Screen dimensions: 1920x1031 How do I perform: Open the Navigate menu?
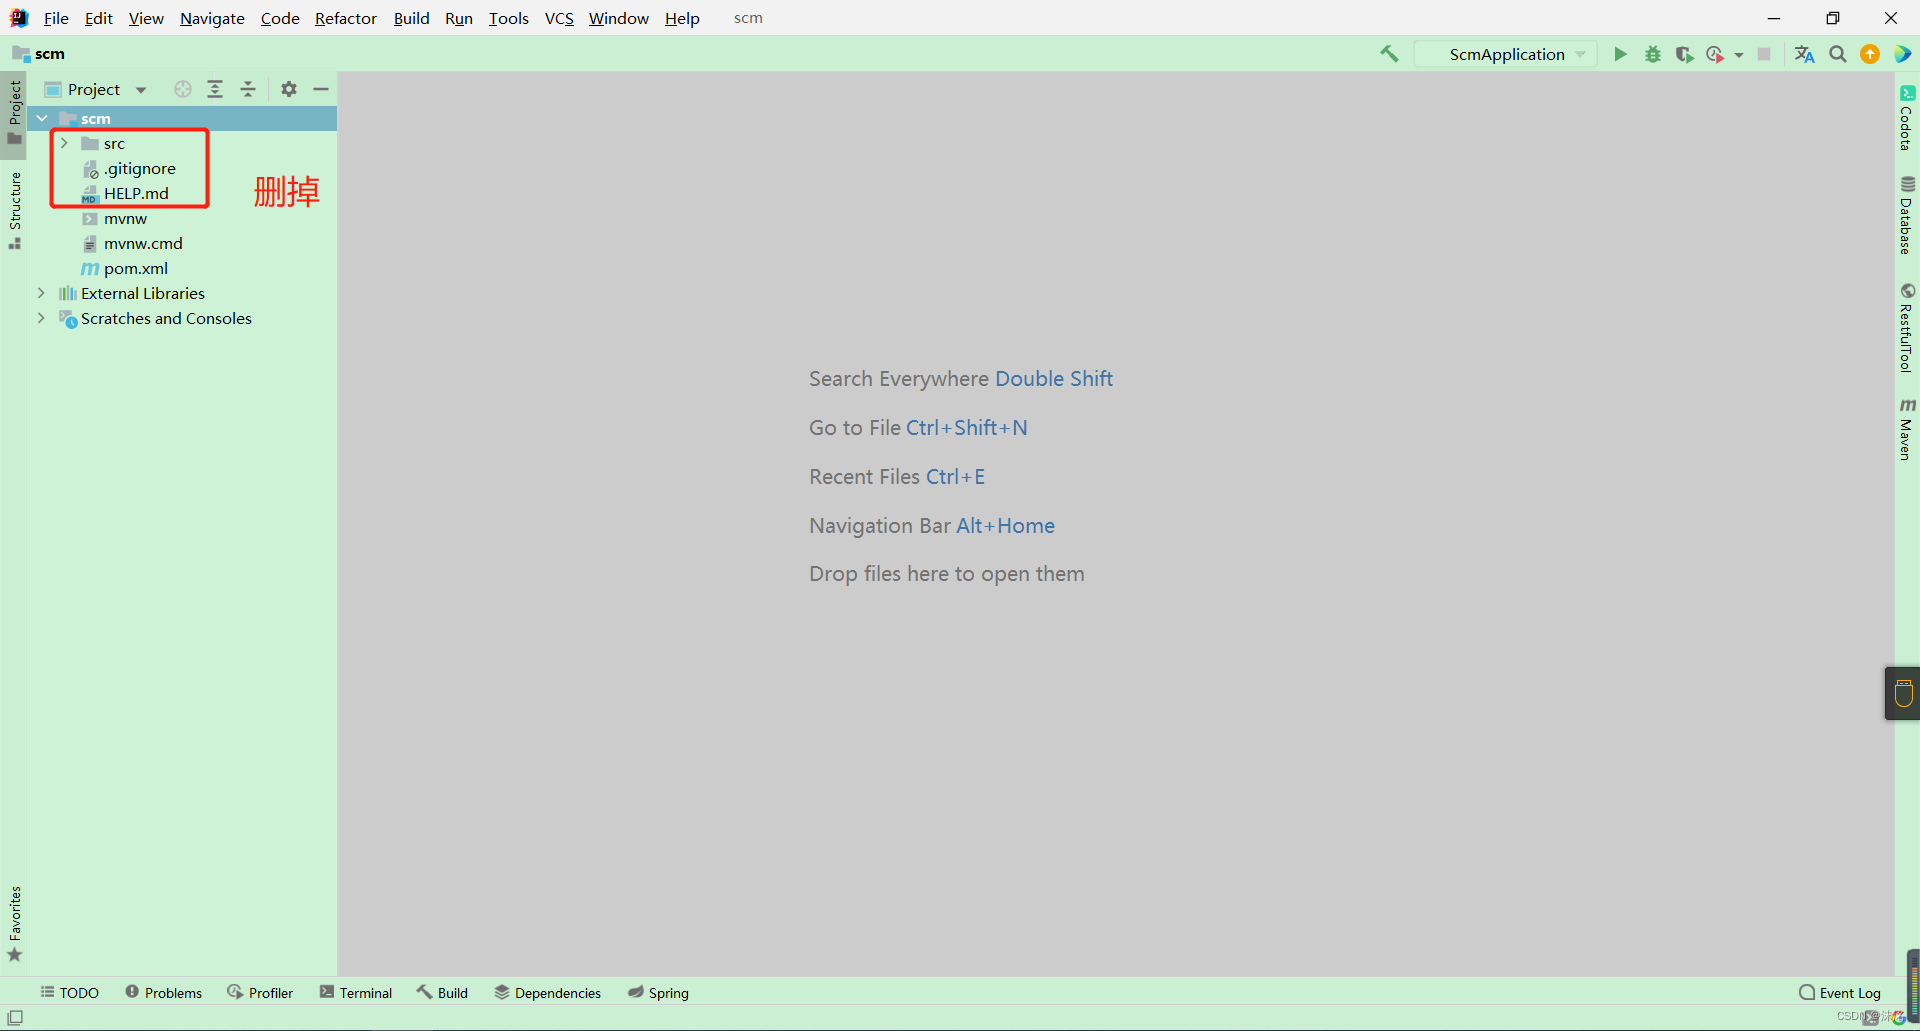click(x=212, y=18)
